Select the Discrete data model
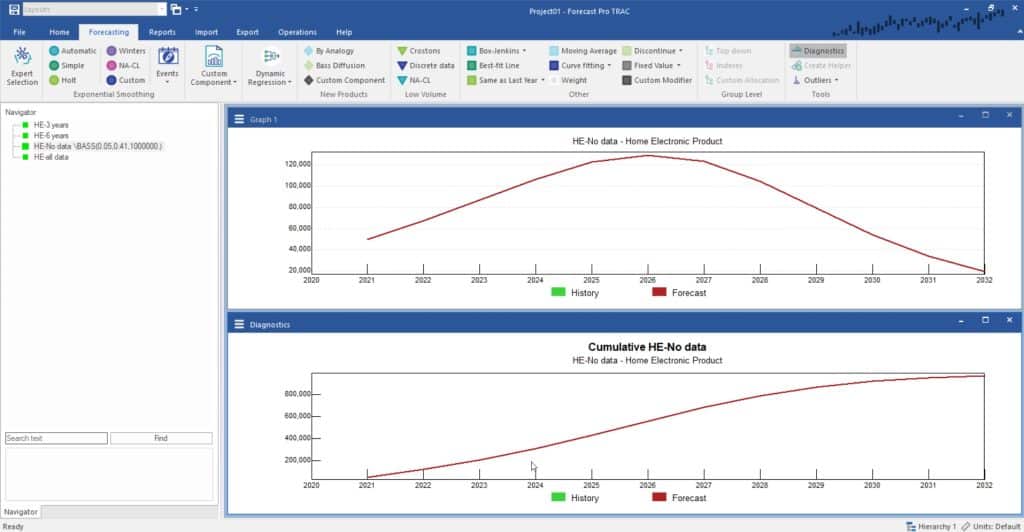This screenshot has height=532, width=1024. click(x=402, y=65)
